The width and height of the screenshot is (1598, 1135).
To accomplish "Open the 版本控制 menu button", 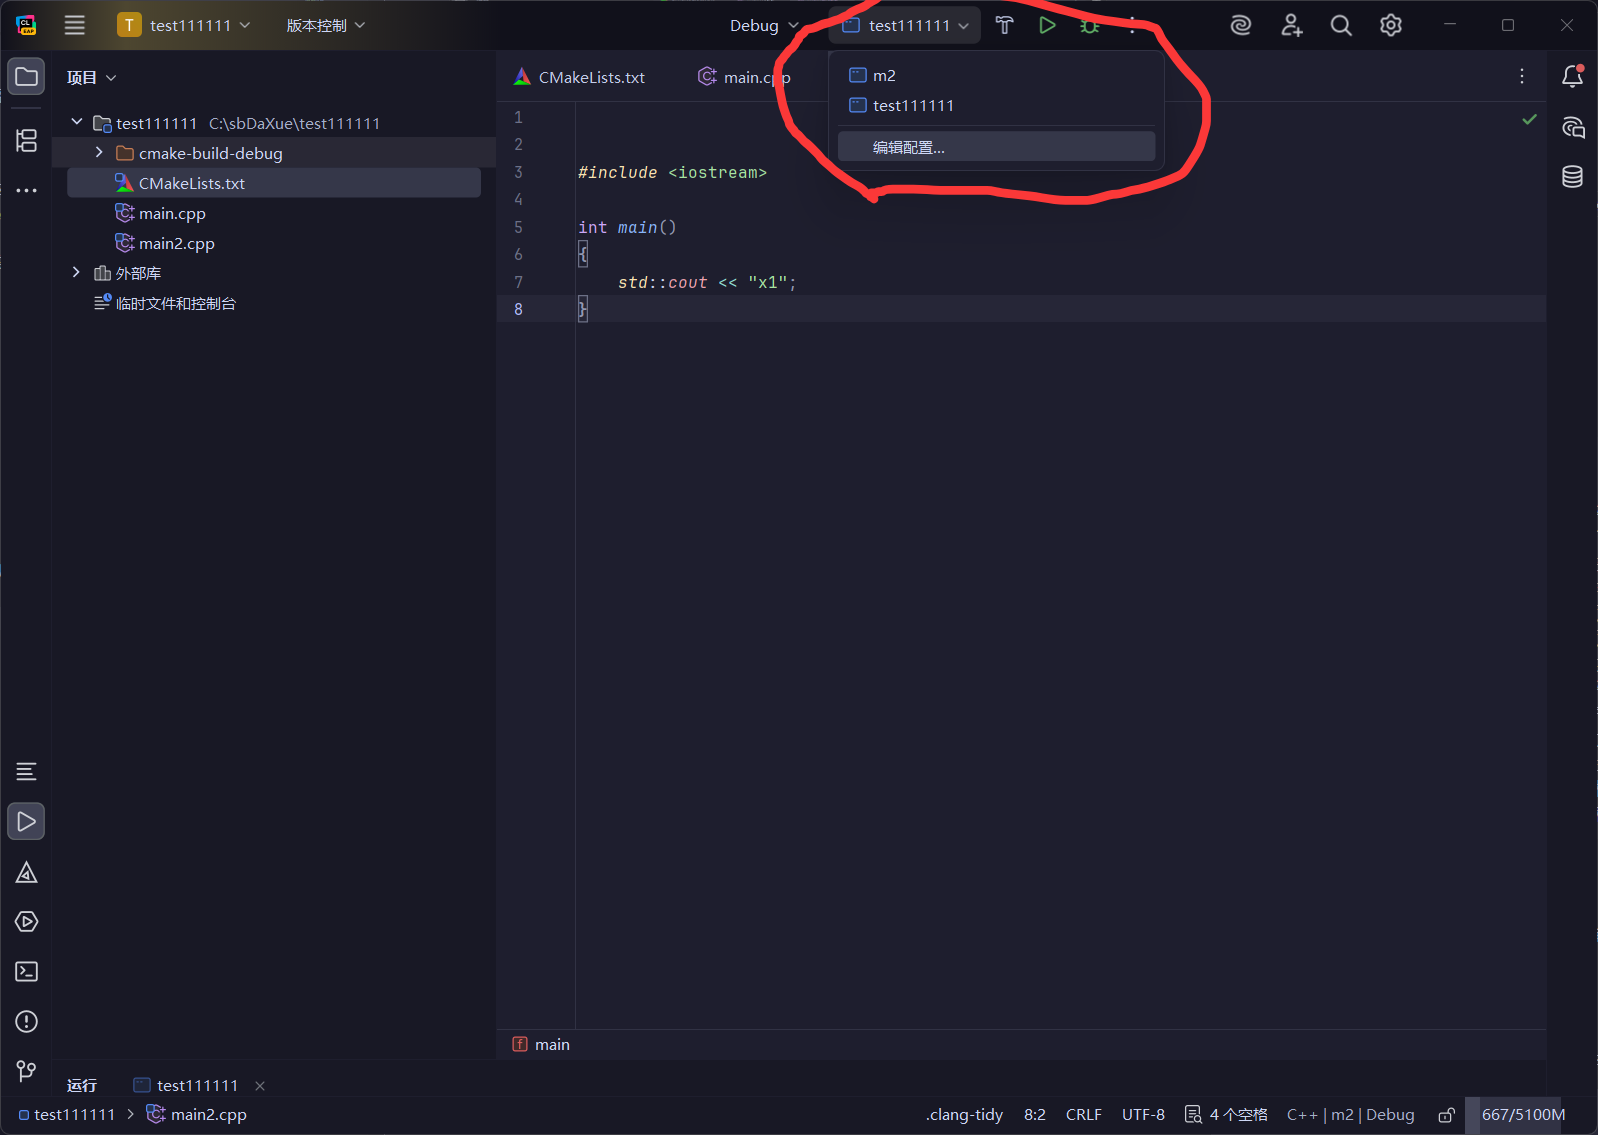I will (325, 26).
